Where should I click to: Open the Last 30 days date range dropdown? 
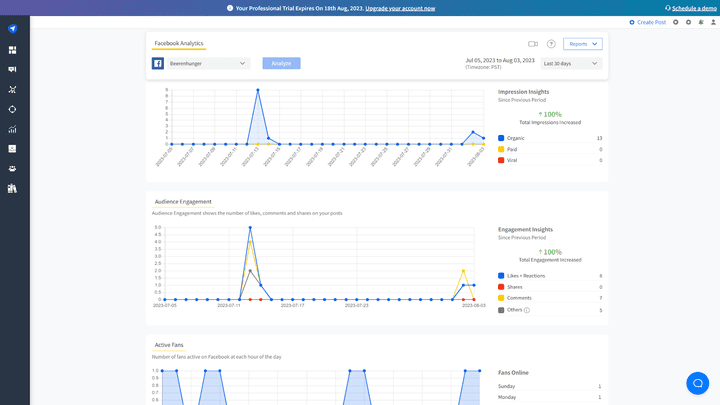pyautogui.click(x=571, y=63)
